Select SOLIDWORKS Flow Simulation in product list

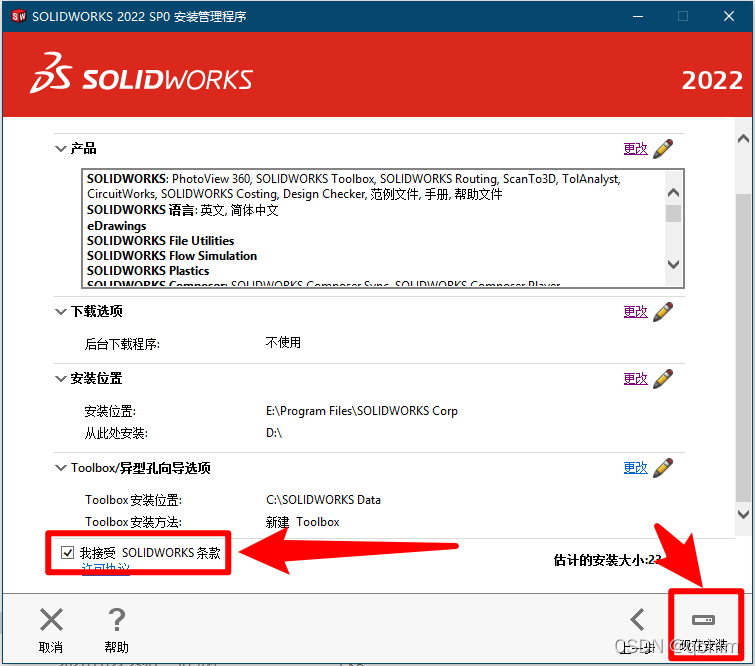[x=172, y=256]
